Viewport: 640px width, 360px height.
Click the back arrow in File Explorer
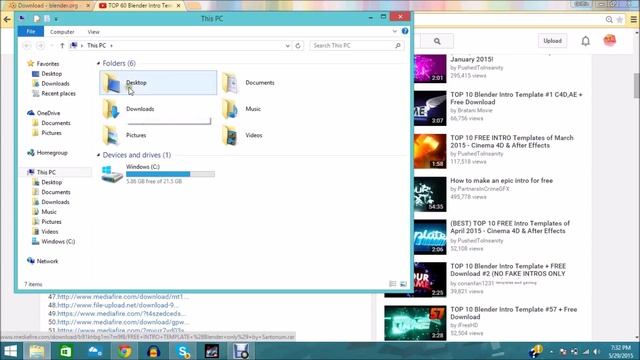27,46
